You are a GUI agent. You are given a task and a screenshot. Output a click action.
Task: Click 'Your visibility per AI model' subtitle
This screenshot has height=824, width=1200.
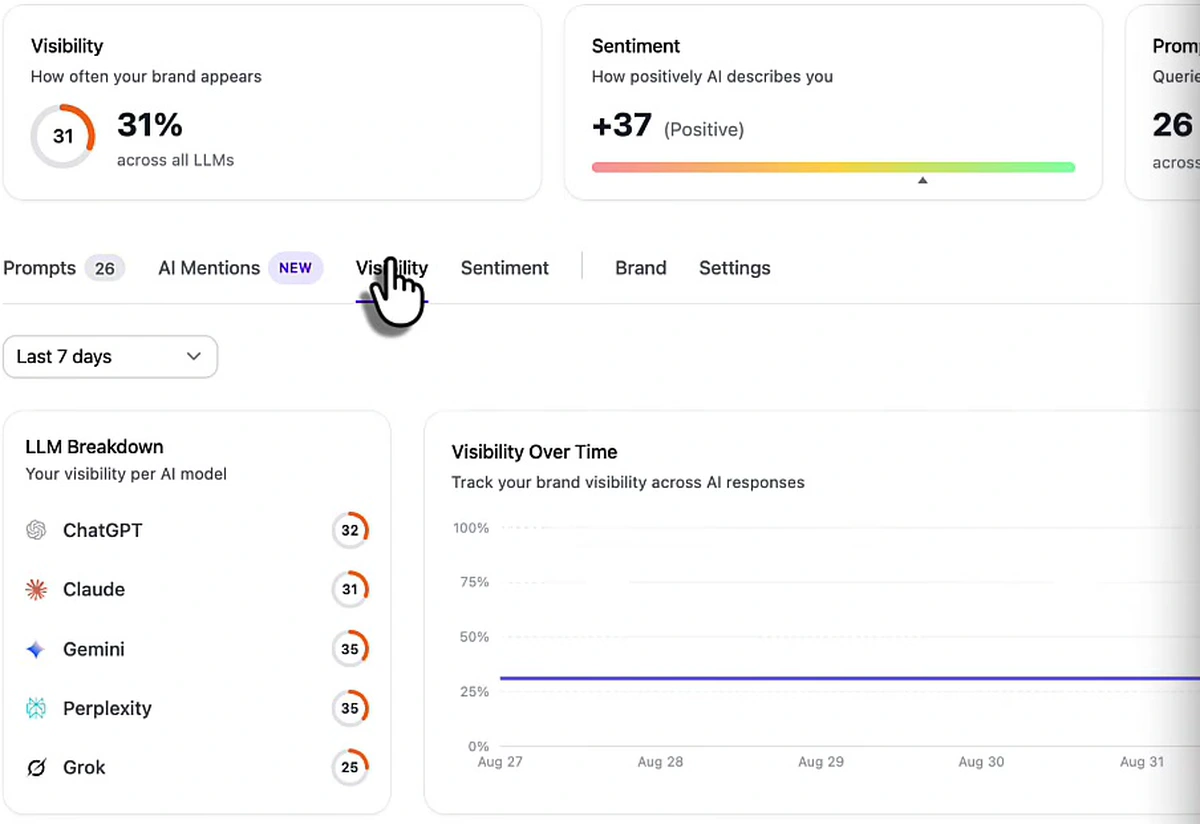pyautogui.click(x=126, y=474)
